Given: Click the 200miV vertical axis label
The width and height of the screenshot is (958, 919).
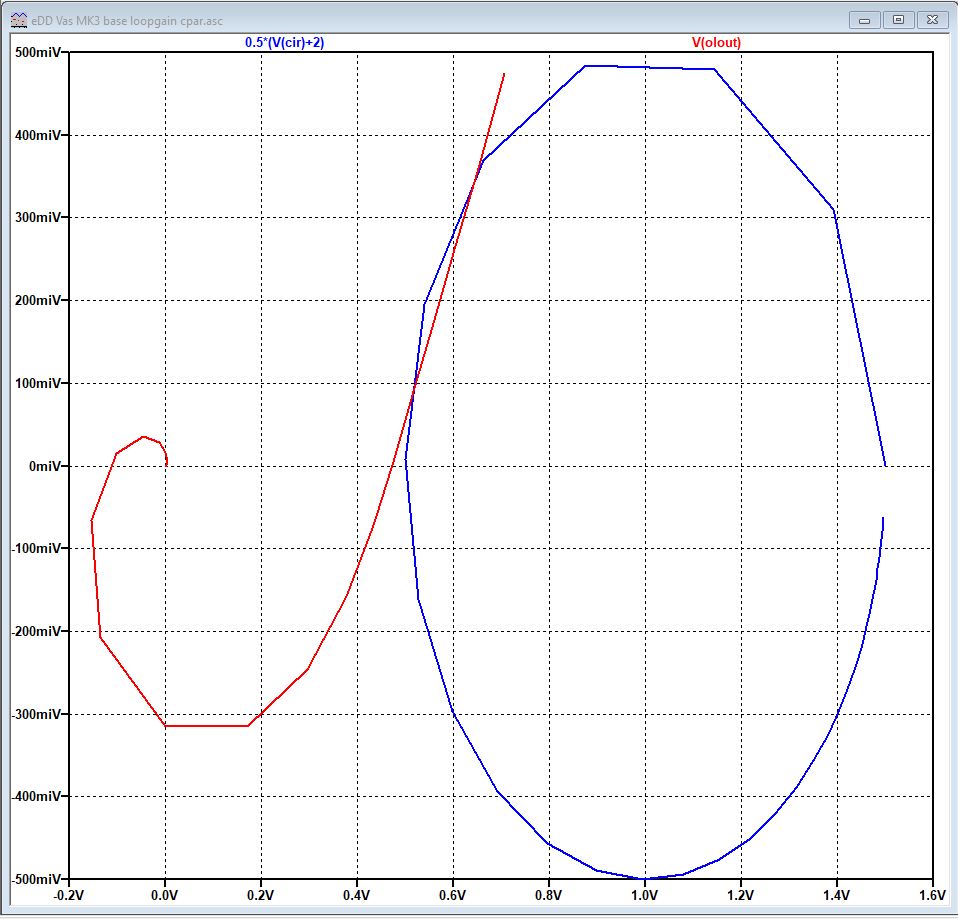Looking at the screenshot, I should [x=37, y=301].
